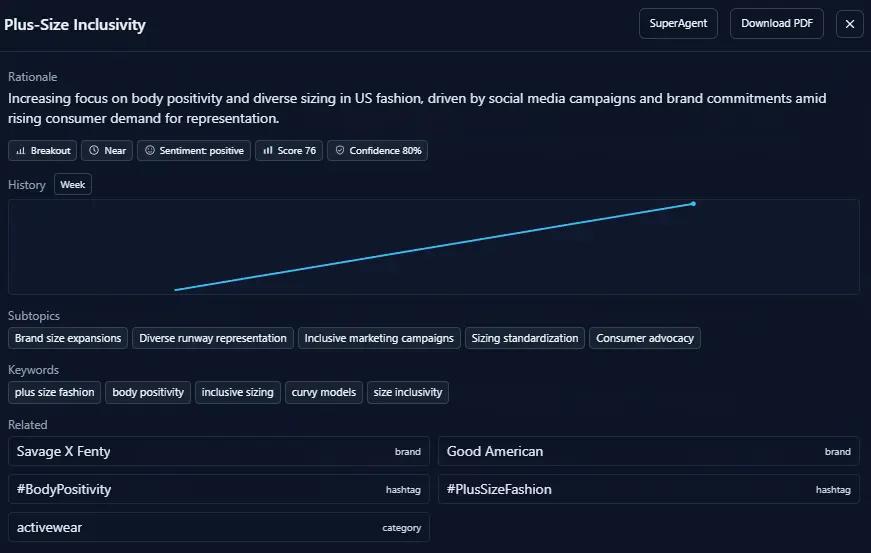This screenshot has height=553, width=871.
Task: Download the report as PDF
Action: [x=776, y=24]
